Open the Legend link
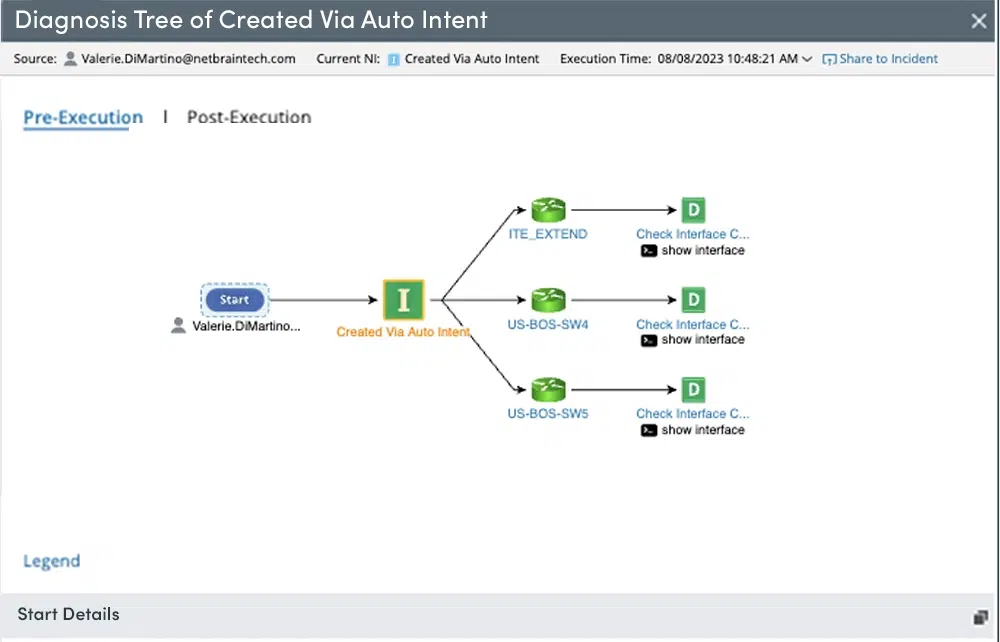This screenshot has width=1000, height=642. pyautogui.click(x=52, y=561)
